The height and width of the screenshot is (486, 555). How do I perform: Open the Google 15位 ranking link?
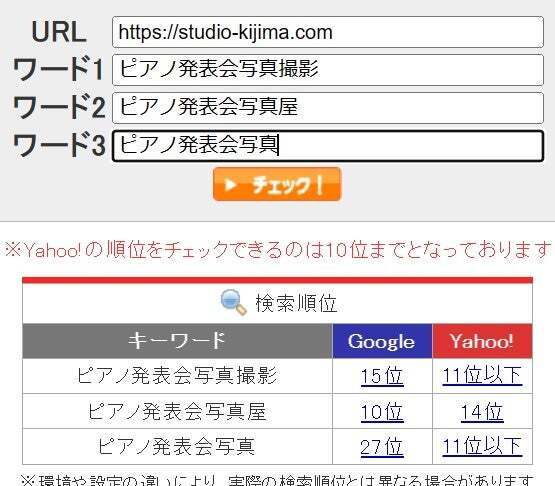[x=382, y=376]
